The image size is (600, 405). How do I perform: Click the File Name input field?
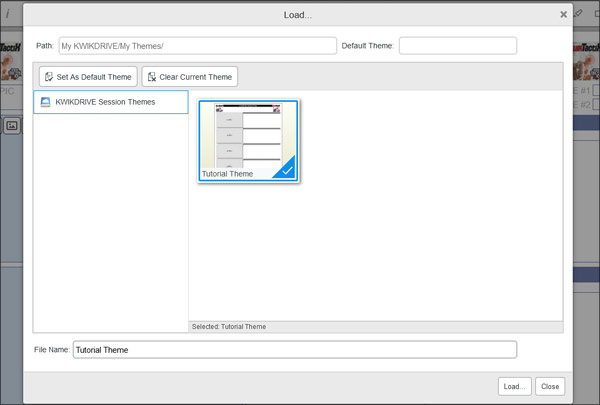(294, 350)
